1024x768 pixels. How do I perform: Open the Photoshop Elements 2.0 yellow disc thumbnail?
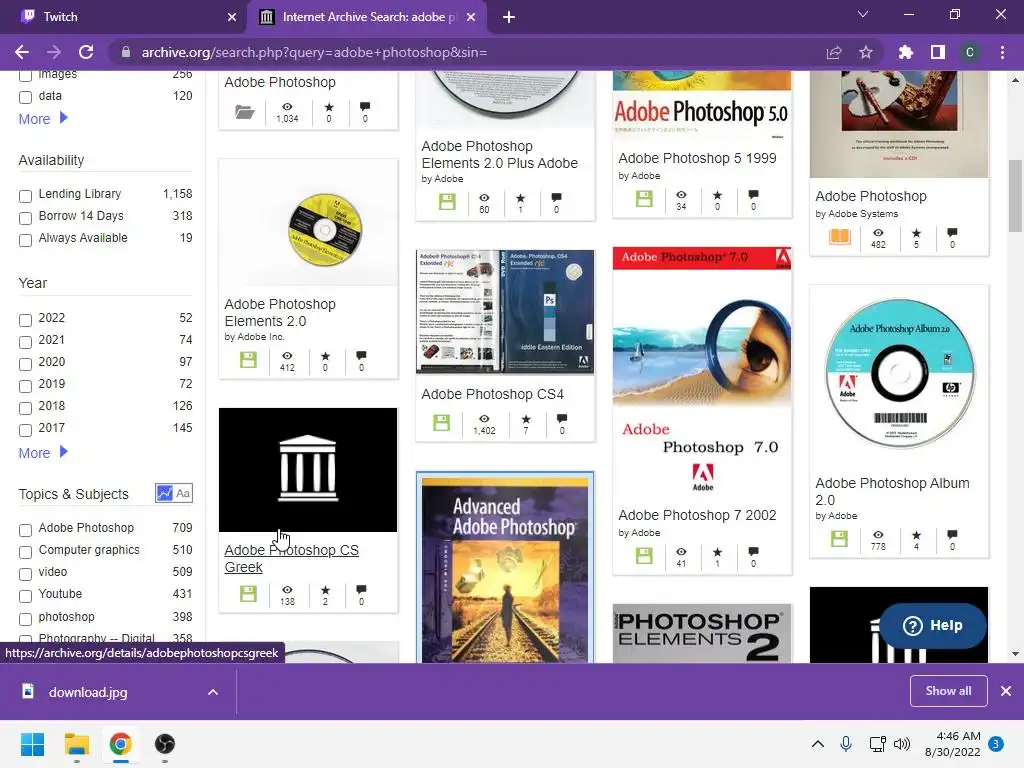[308, 222]
